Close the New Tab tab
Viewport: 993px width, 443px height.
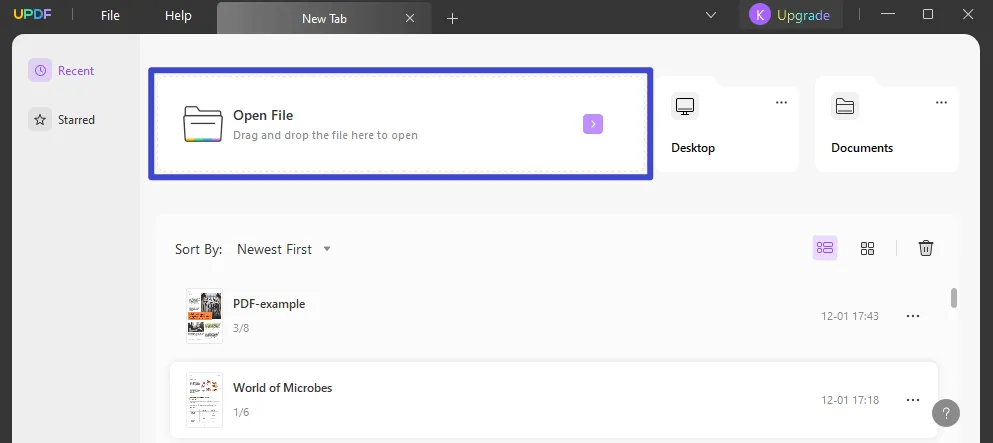coord(410,18)
